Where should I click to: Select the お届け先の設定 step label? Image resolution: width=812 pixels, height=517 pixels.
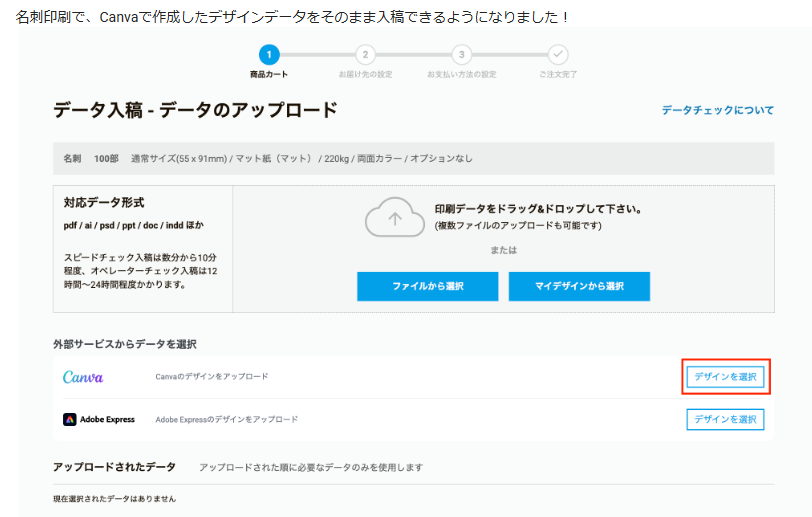pyautogui.click(x=365, y=74)
